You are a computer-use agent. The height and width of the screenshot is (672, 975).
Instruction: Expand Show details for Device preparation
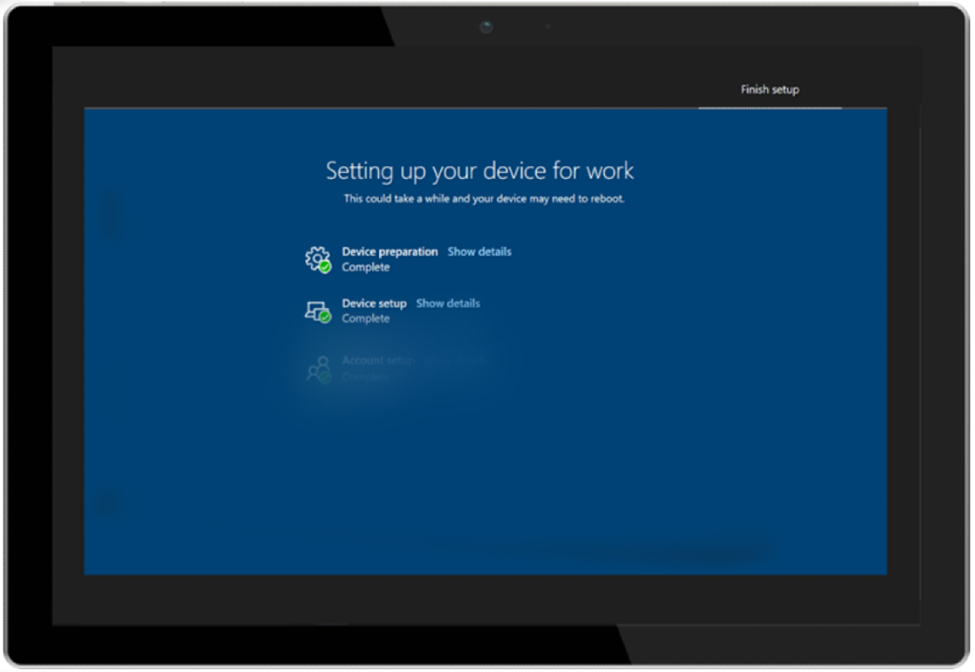[x=479, y=251]
